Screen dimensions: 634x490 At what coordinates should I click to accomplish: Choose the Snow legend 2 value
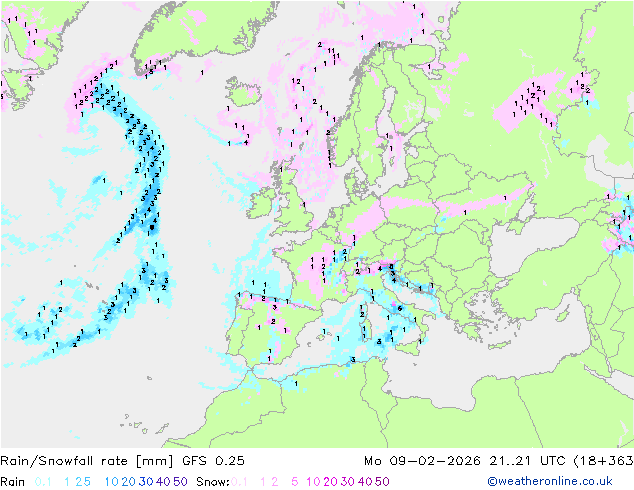click(275, 482)
